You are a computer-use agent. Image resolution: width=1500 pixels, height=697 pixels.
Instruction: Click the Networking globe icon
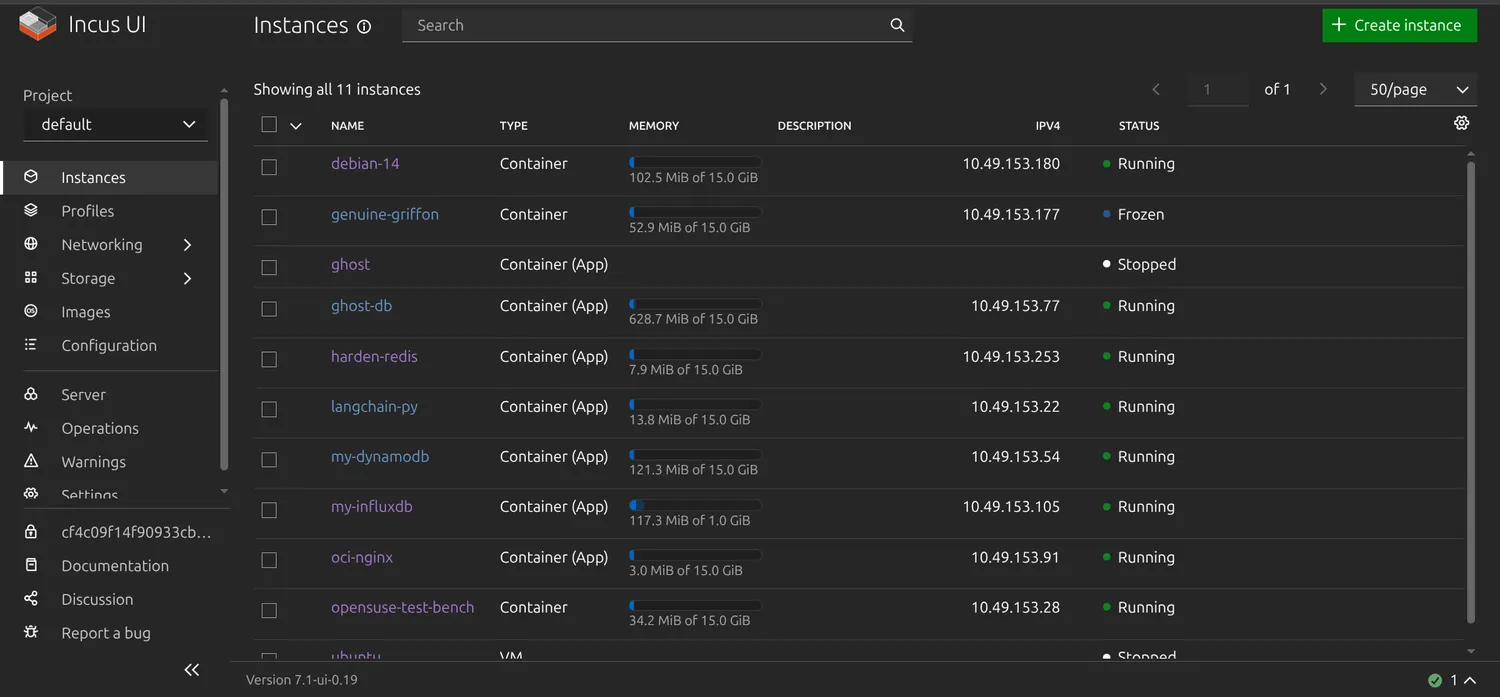[x=31, y=244]
